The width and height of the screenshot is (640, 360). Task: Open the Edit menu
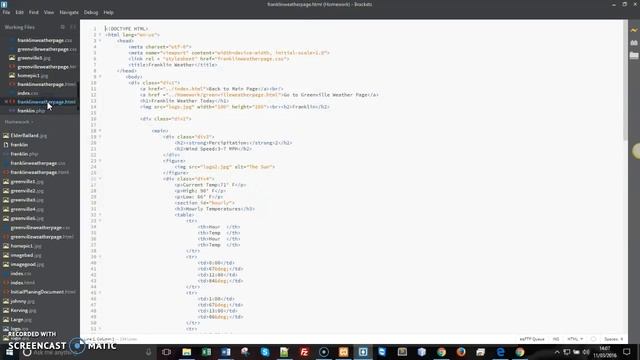19,13
